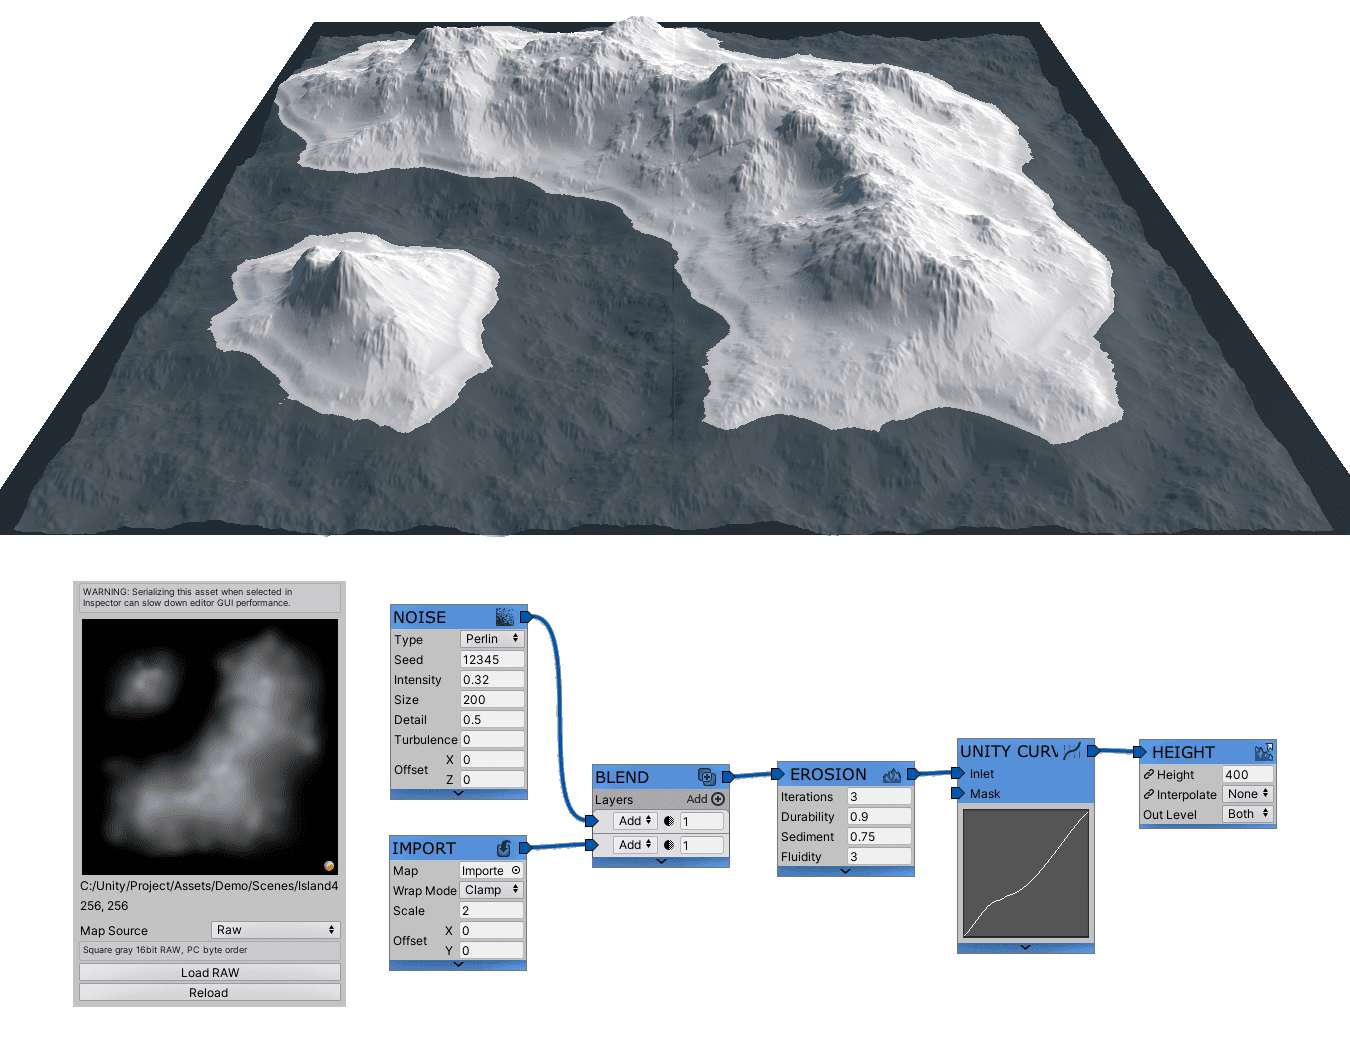Click the link icon beside Interpolate
This screenshot has height=1044, width=1350.
(1149, 794)
